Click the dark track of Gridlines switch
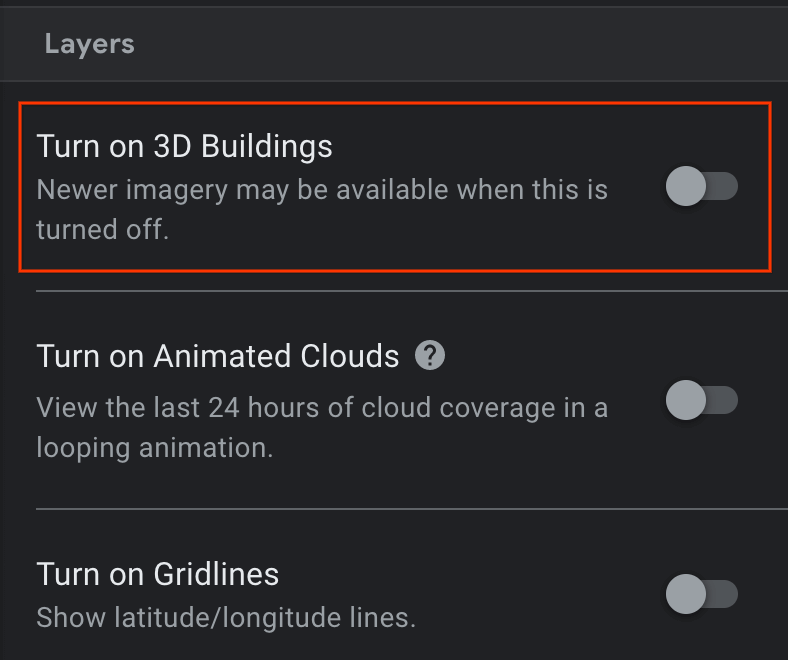This screenshot has width=788, height=660. pyautogui.click(x=724, y=595)
